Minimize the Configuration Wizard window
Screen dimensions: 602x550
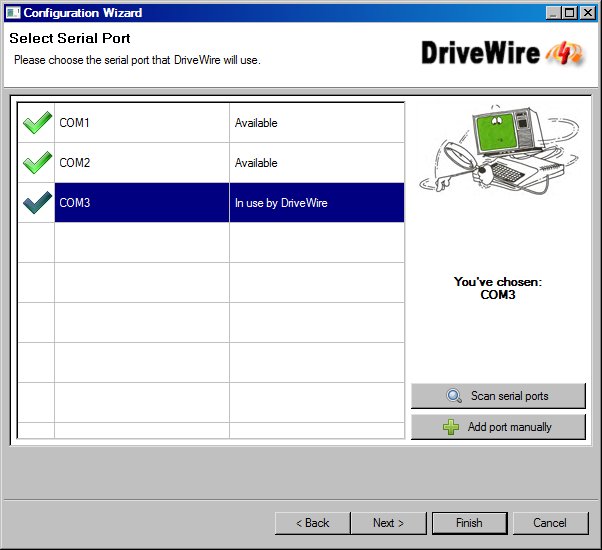pyautogui.click(x=553, y=13)
